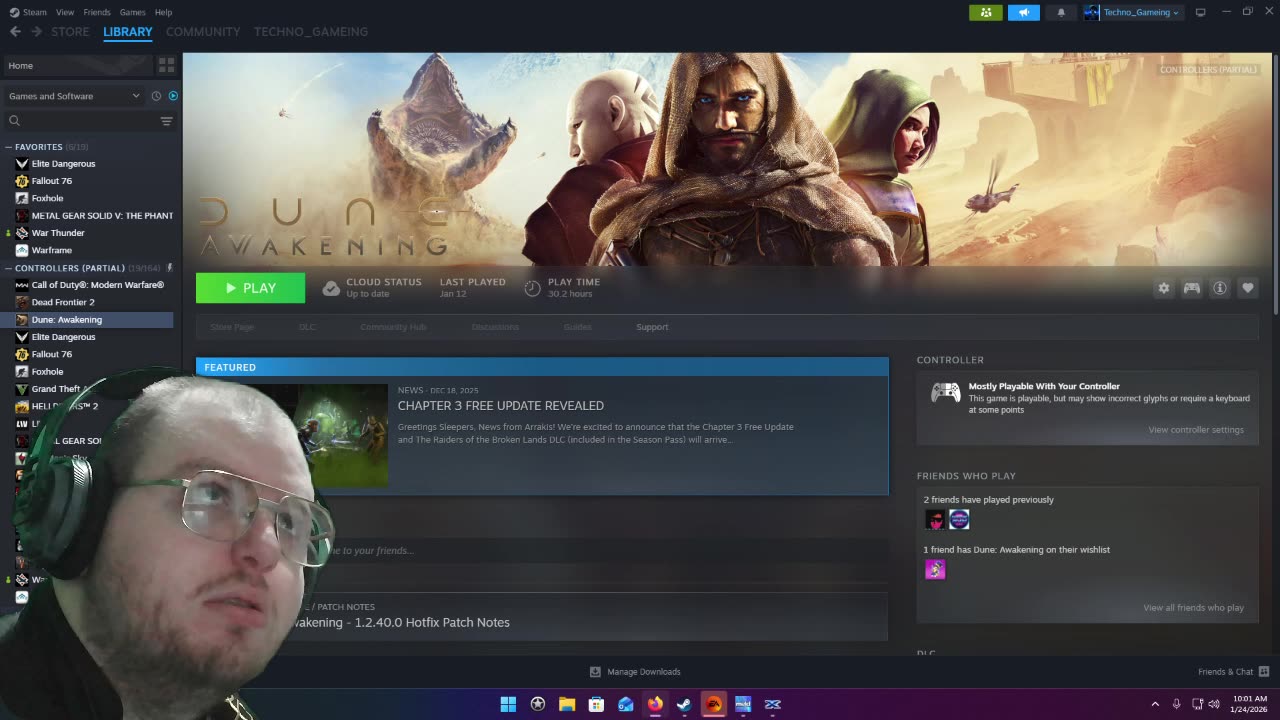This screenshot has height=720, width=1280.
Task: Go to the STORE tab
Action: (70, 32)
